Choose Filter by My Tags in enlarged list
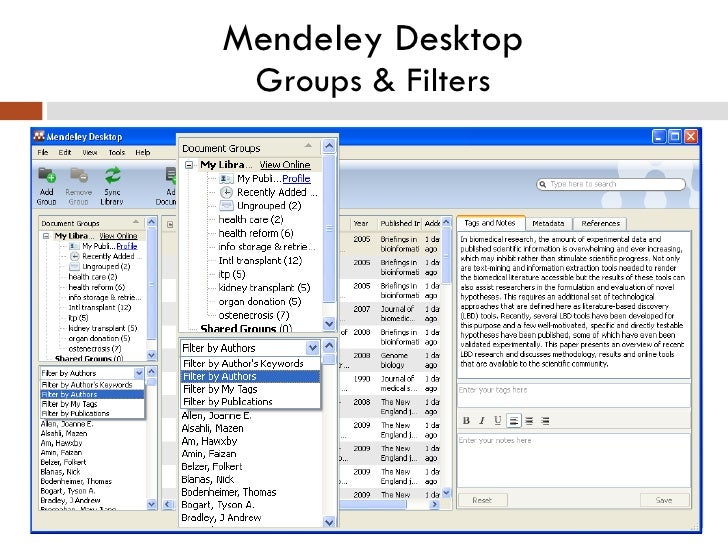The image size is (728, 546). [251, 389]
